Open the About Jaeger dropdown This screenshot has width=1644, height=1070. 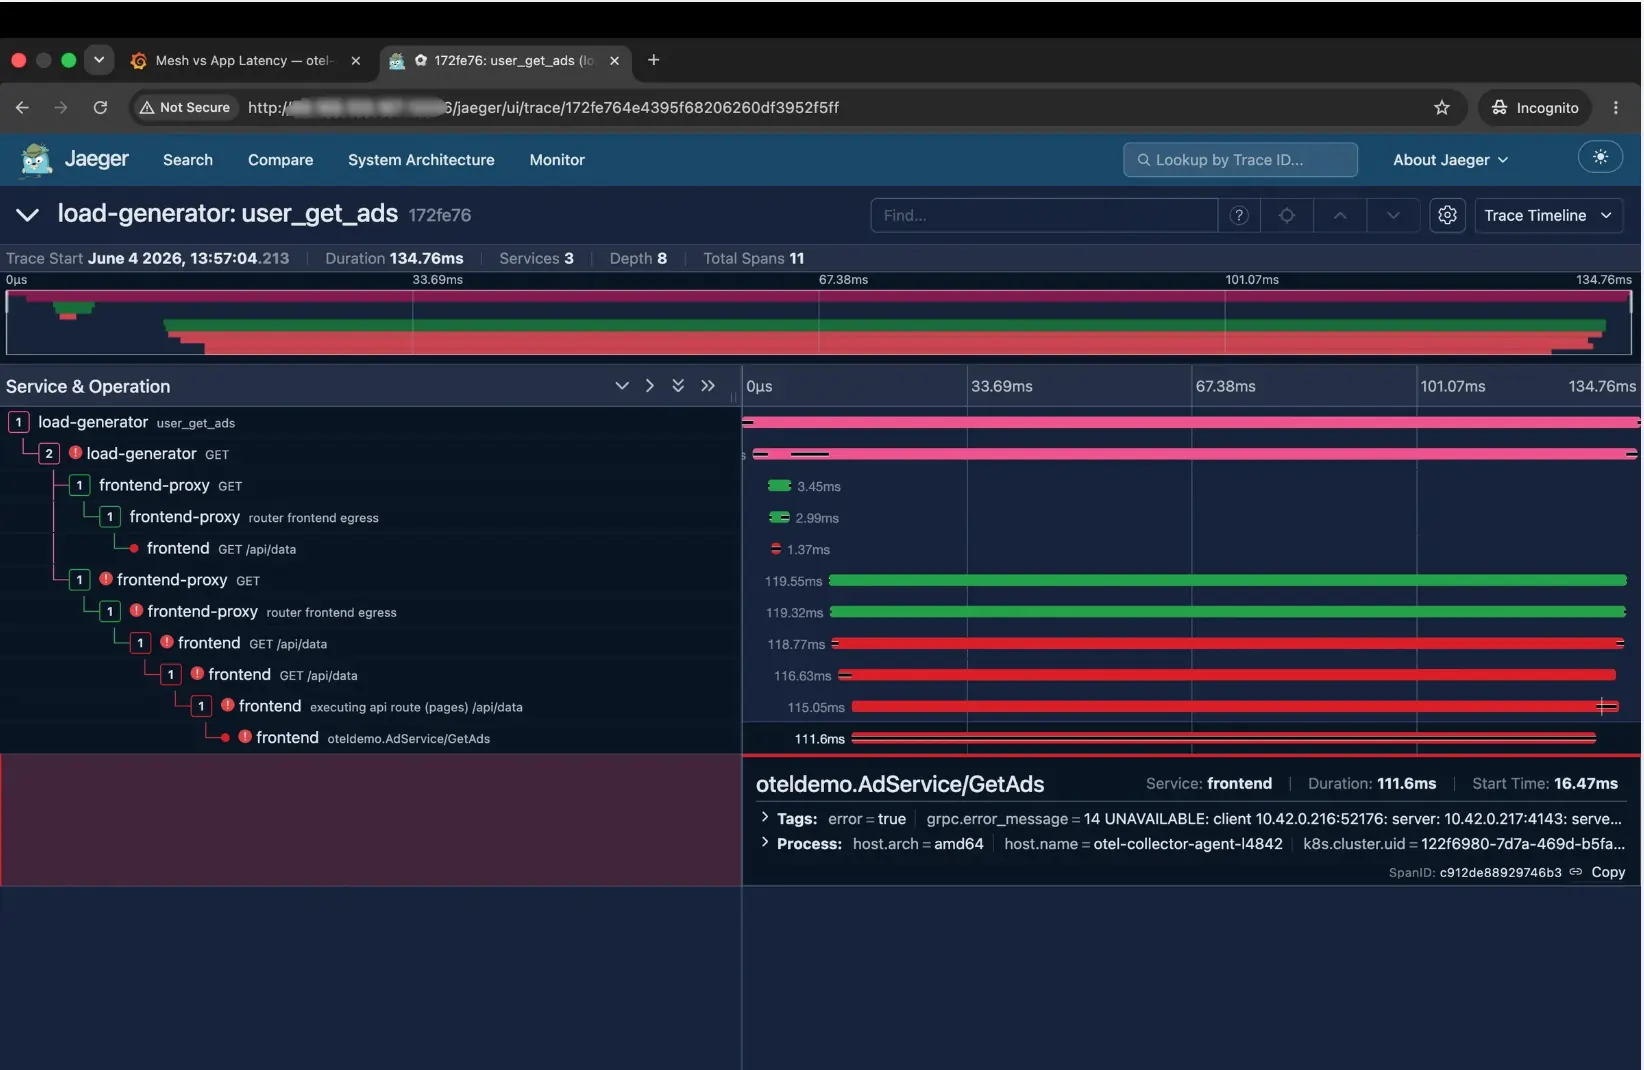click(x=1451, y=160)
